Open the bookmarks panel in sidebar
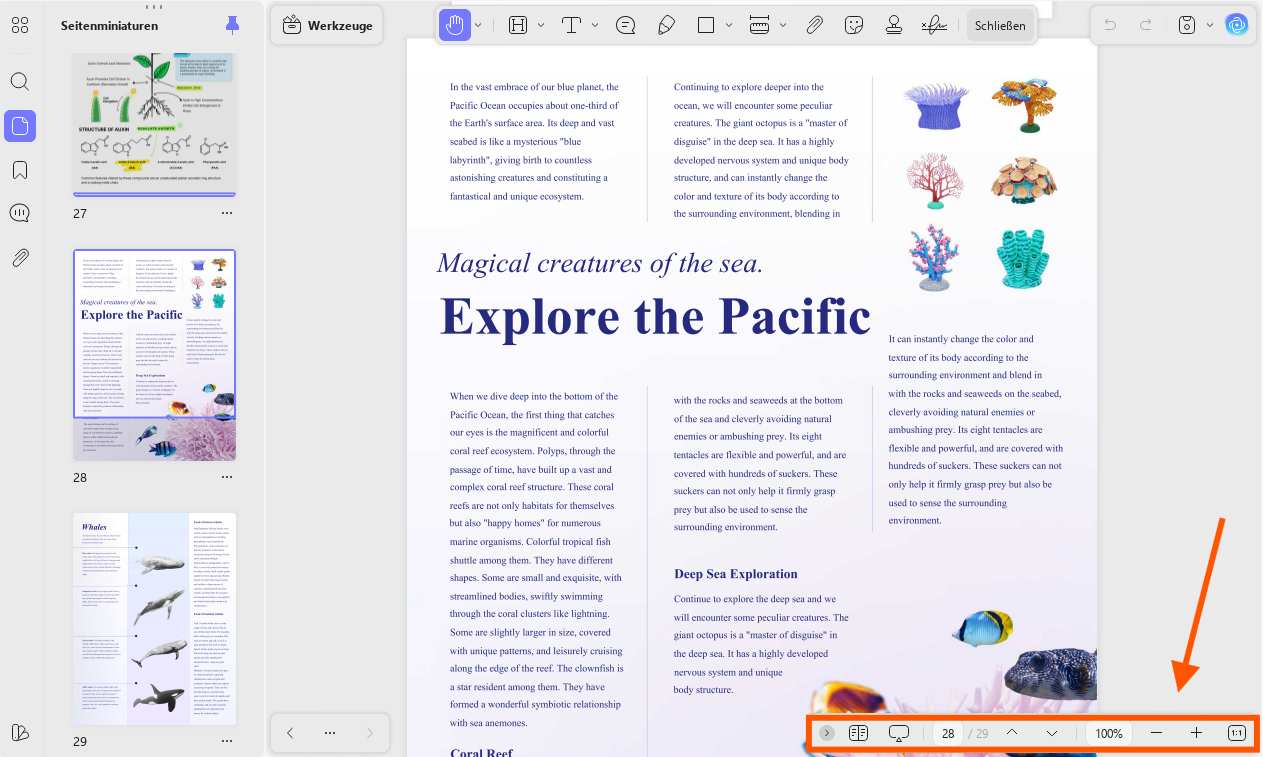 (20, 170)
